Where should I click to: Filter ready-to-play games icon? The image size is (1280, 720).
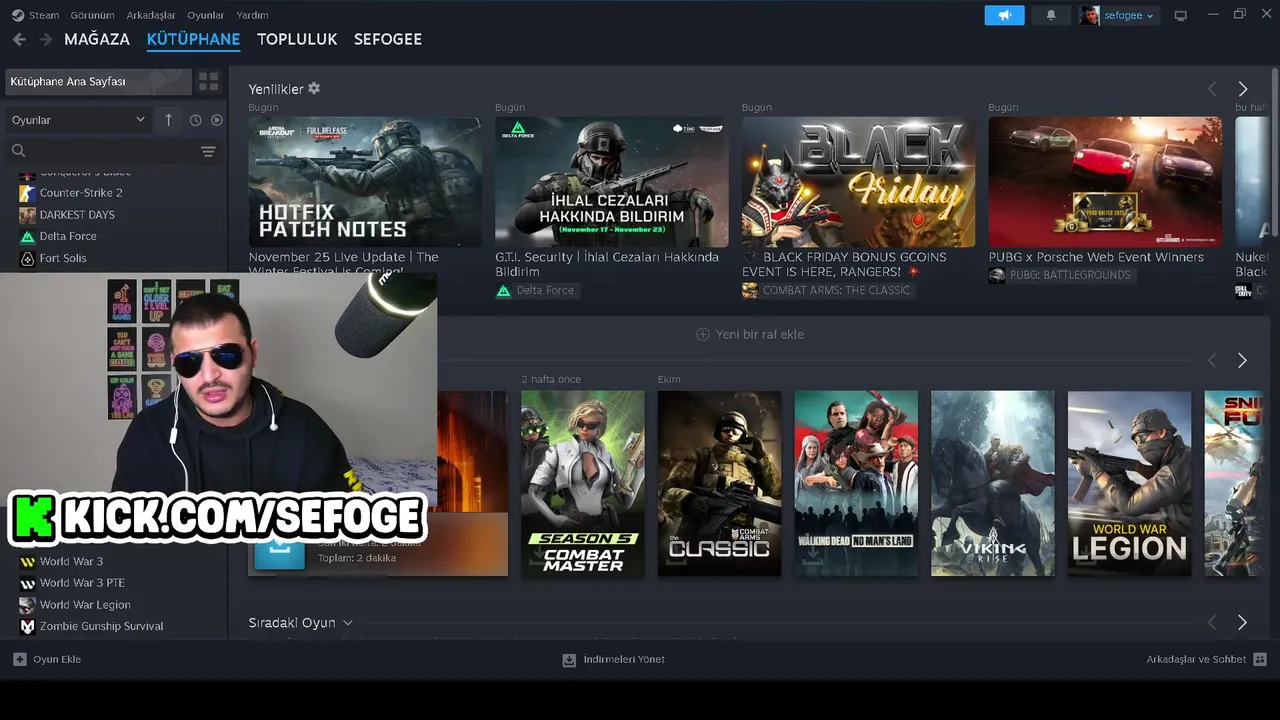pyautogui.click(x=216, y=120)
